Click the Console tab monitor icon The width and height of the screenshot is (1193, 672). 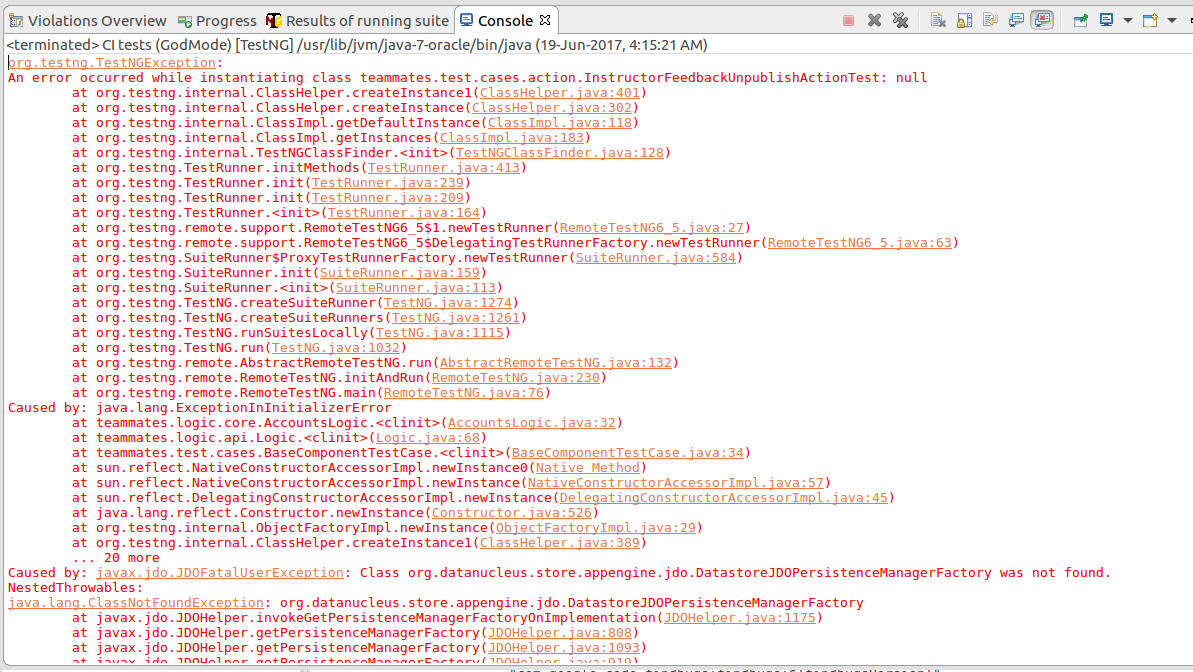coord(466,20)
